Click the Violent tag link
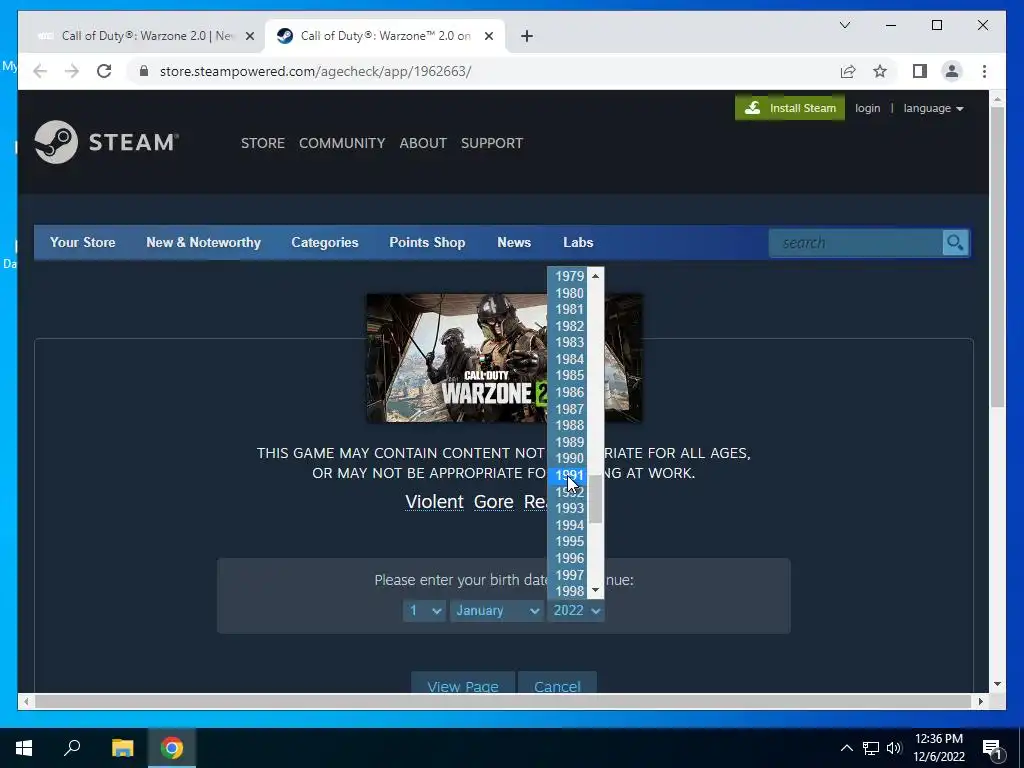 [434, 502]
